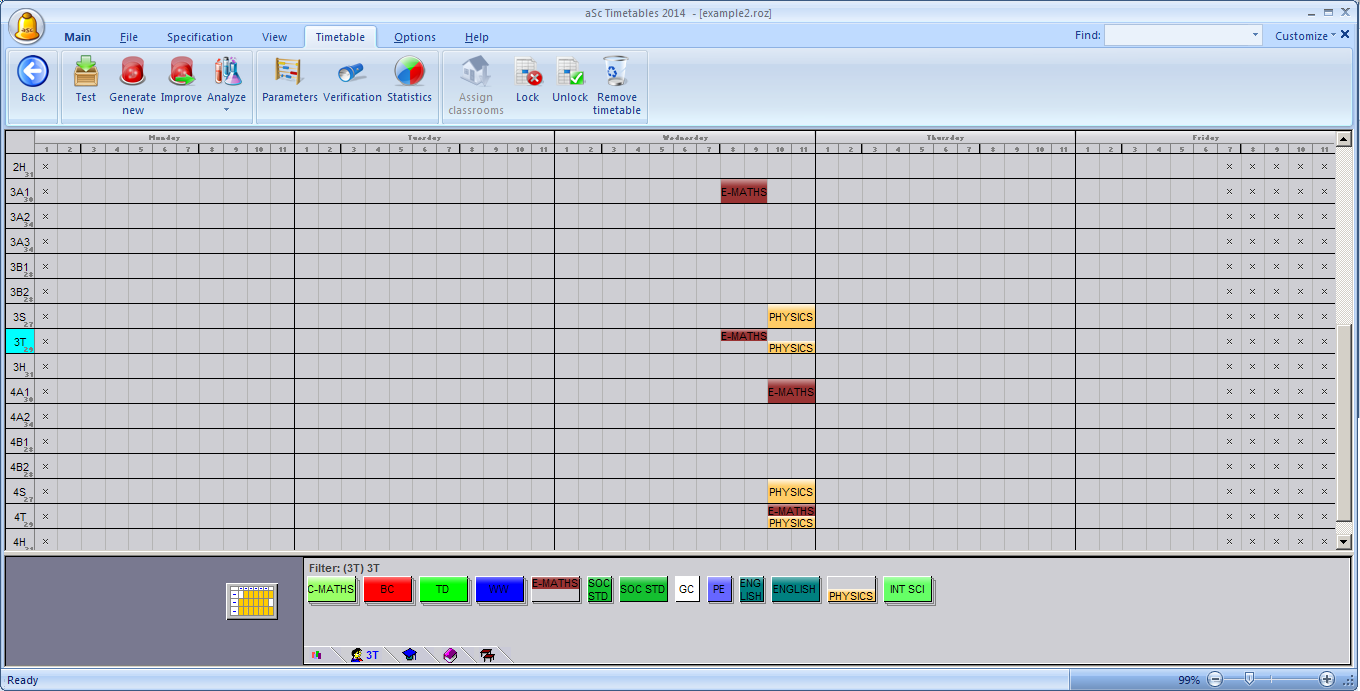Open the Statistics pie chart

tap(409, 73)
